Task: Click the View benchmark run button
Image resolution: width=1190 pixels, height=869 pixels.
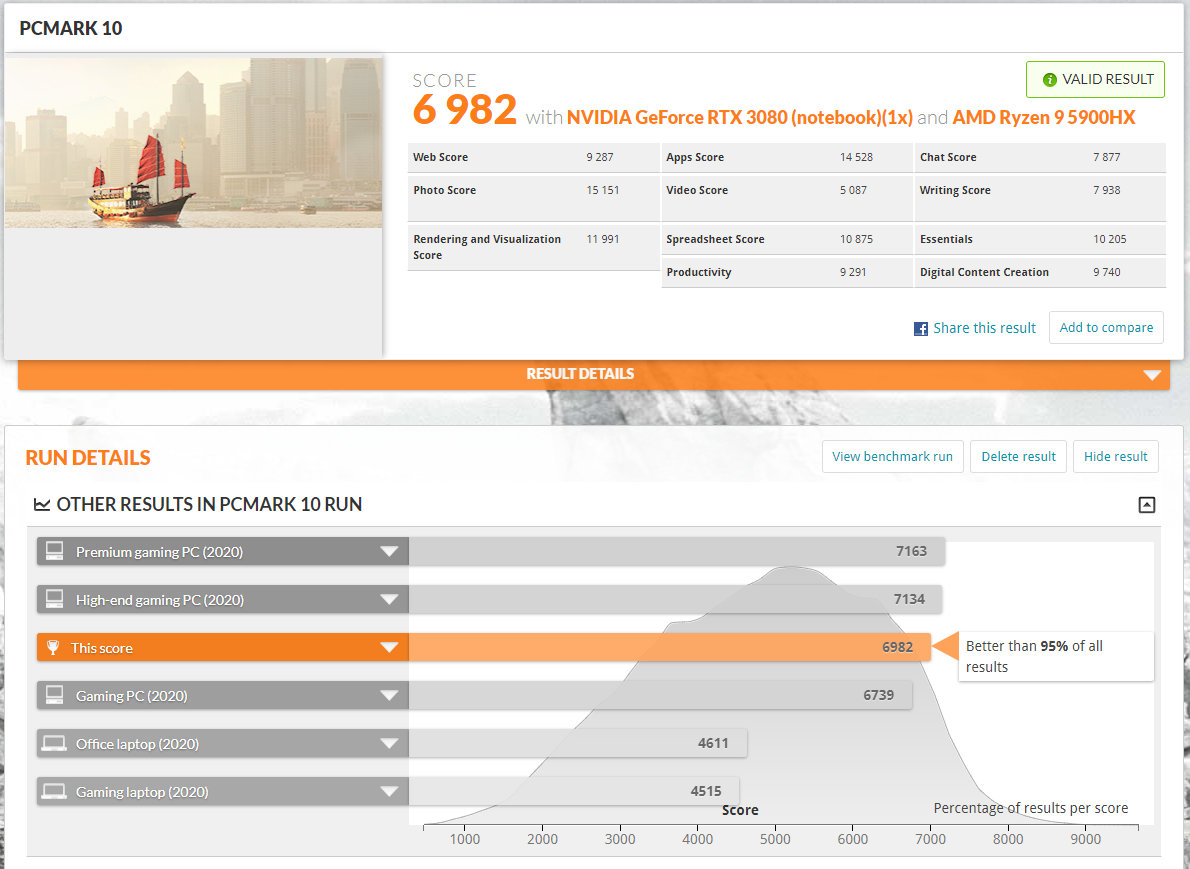Action: [x=892, y=457]
